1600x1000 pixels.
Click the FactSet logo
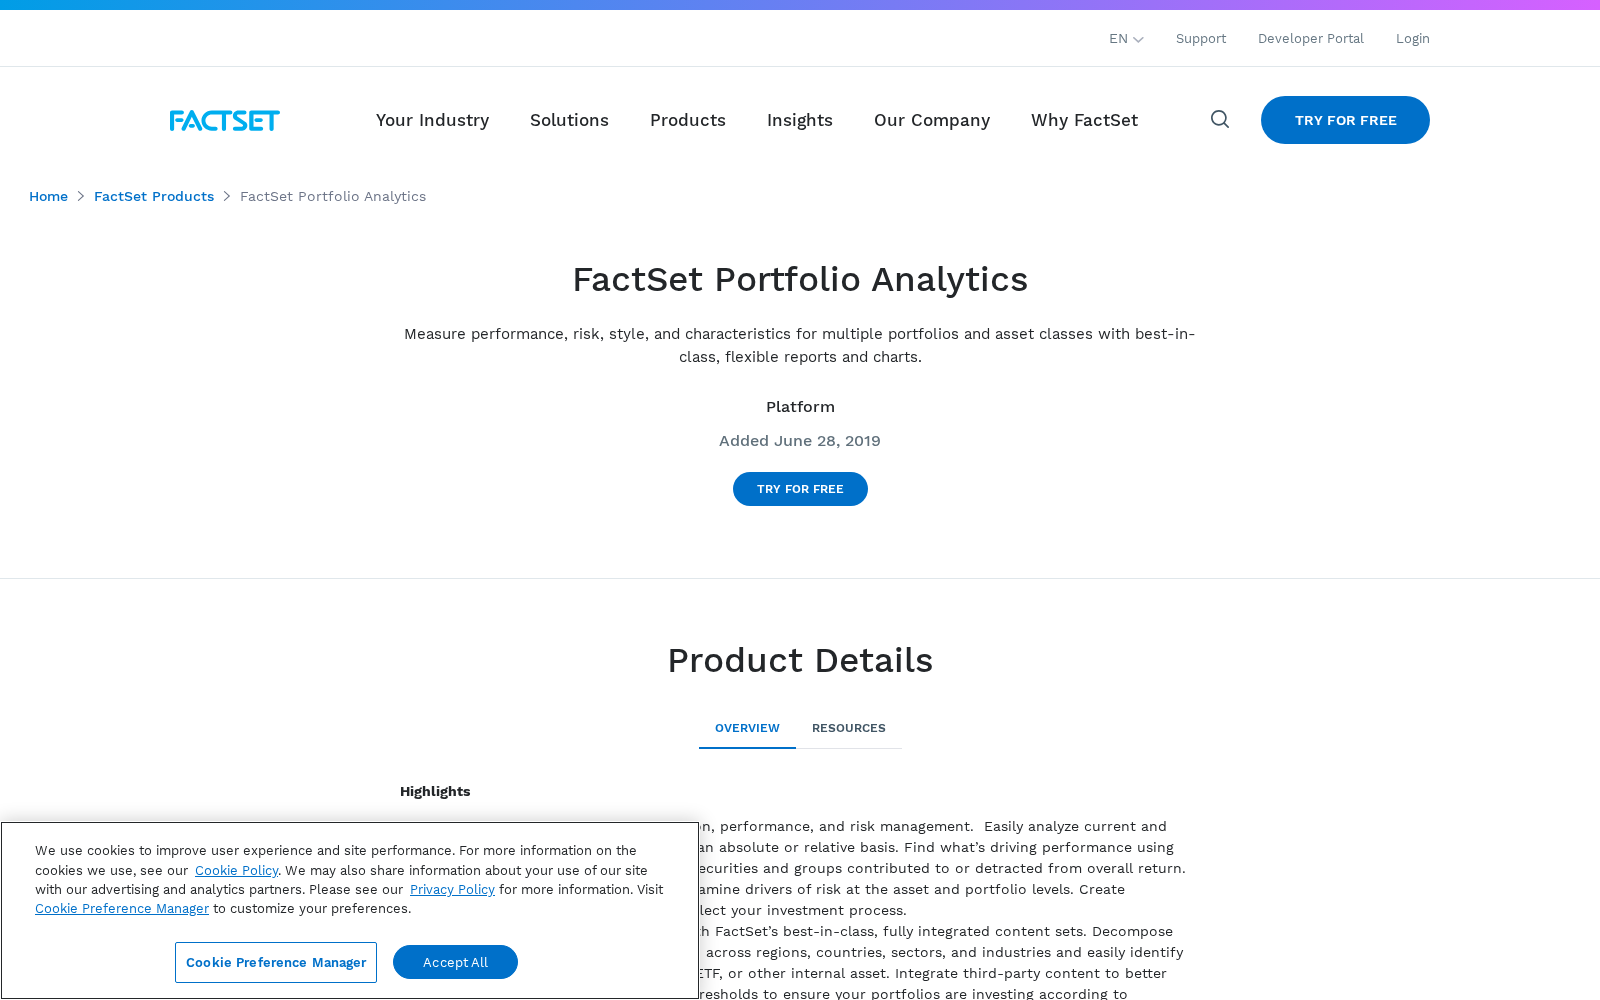click(225, 120)
